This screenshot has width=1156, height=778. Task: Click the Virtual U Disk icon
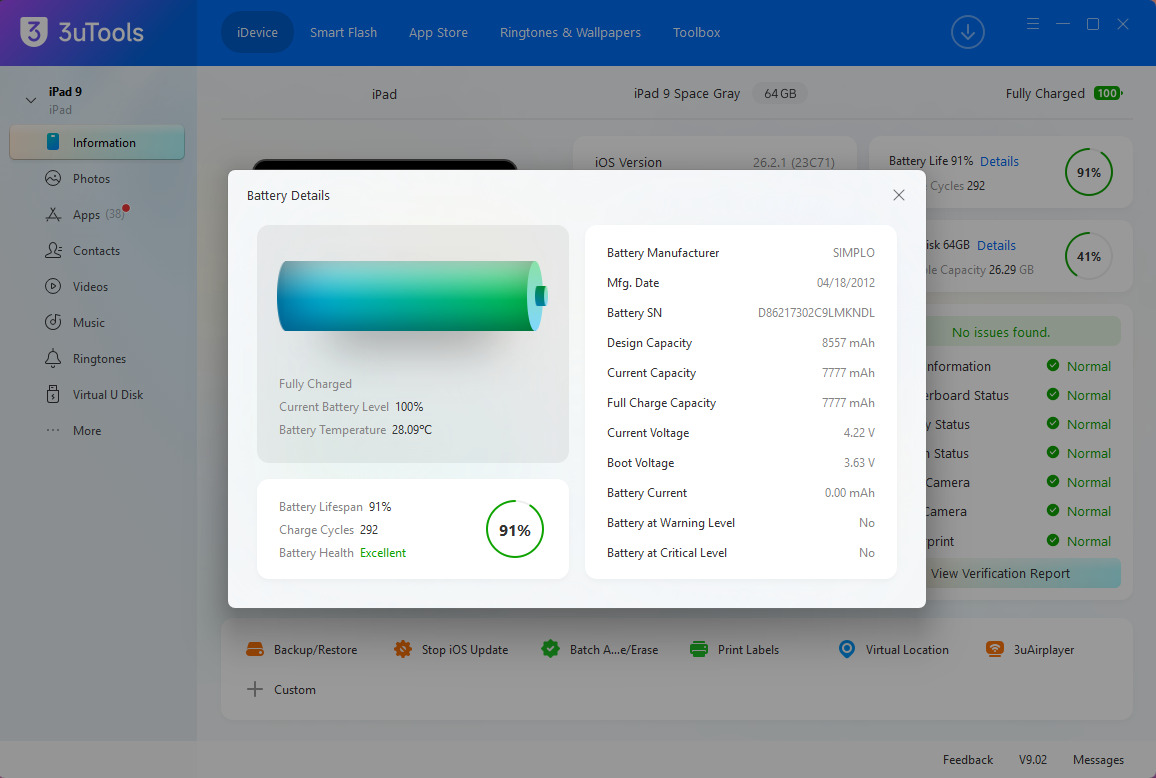(53, 394)
